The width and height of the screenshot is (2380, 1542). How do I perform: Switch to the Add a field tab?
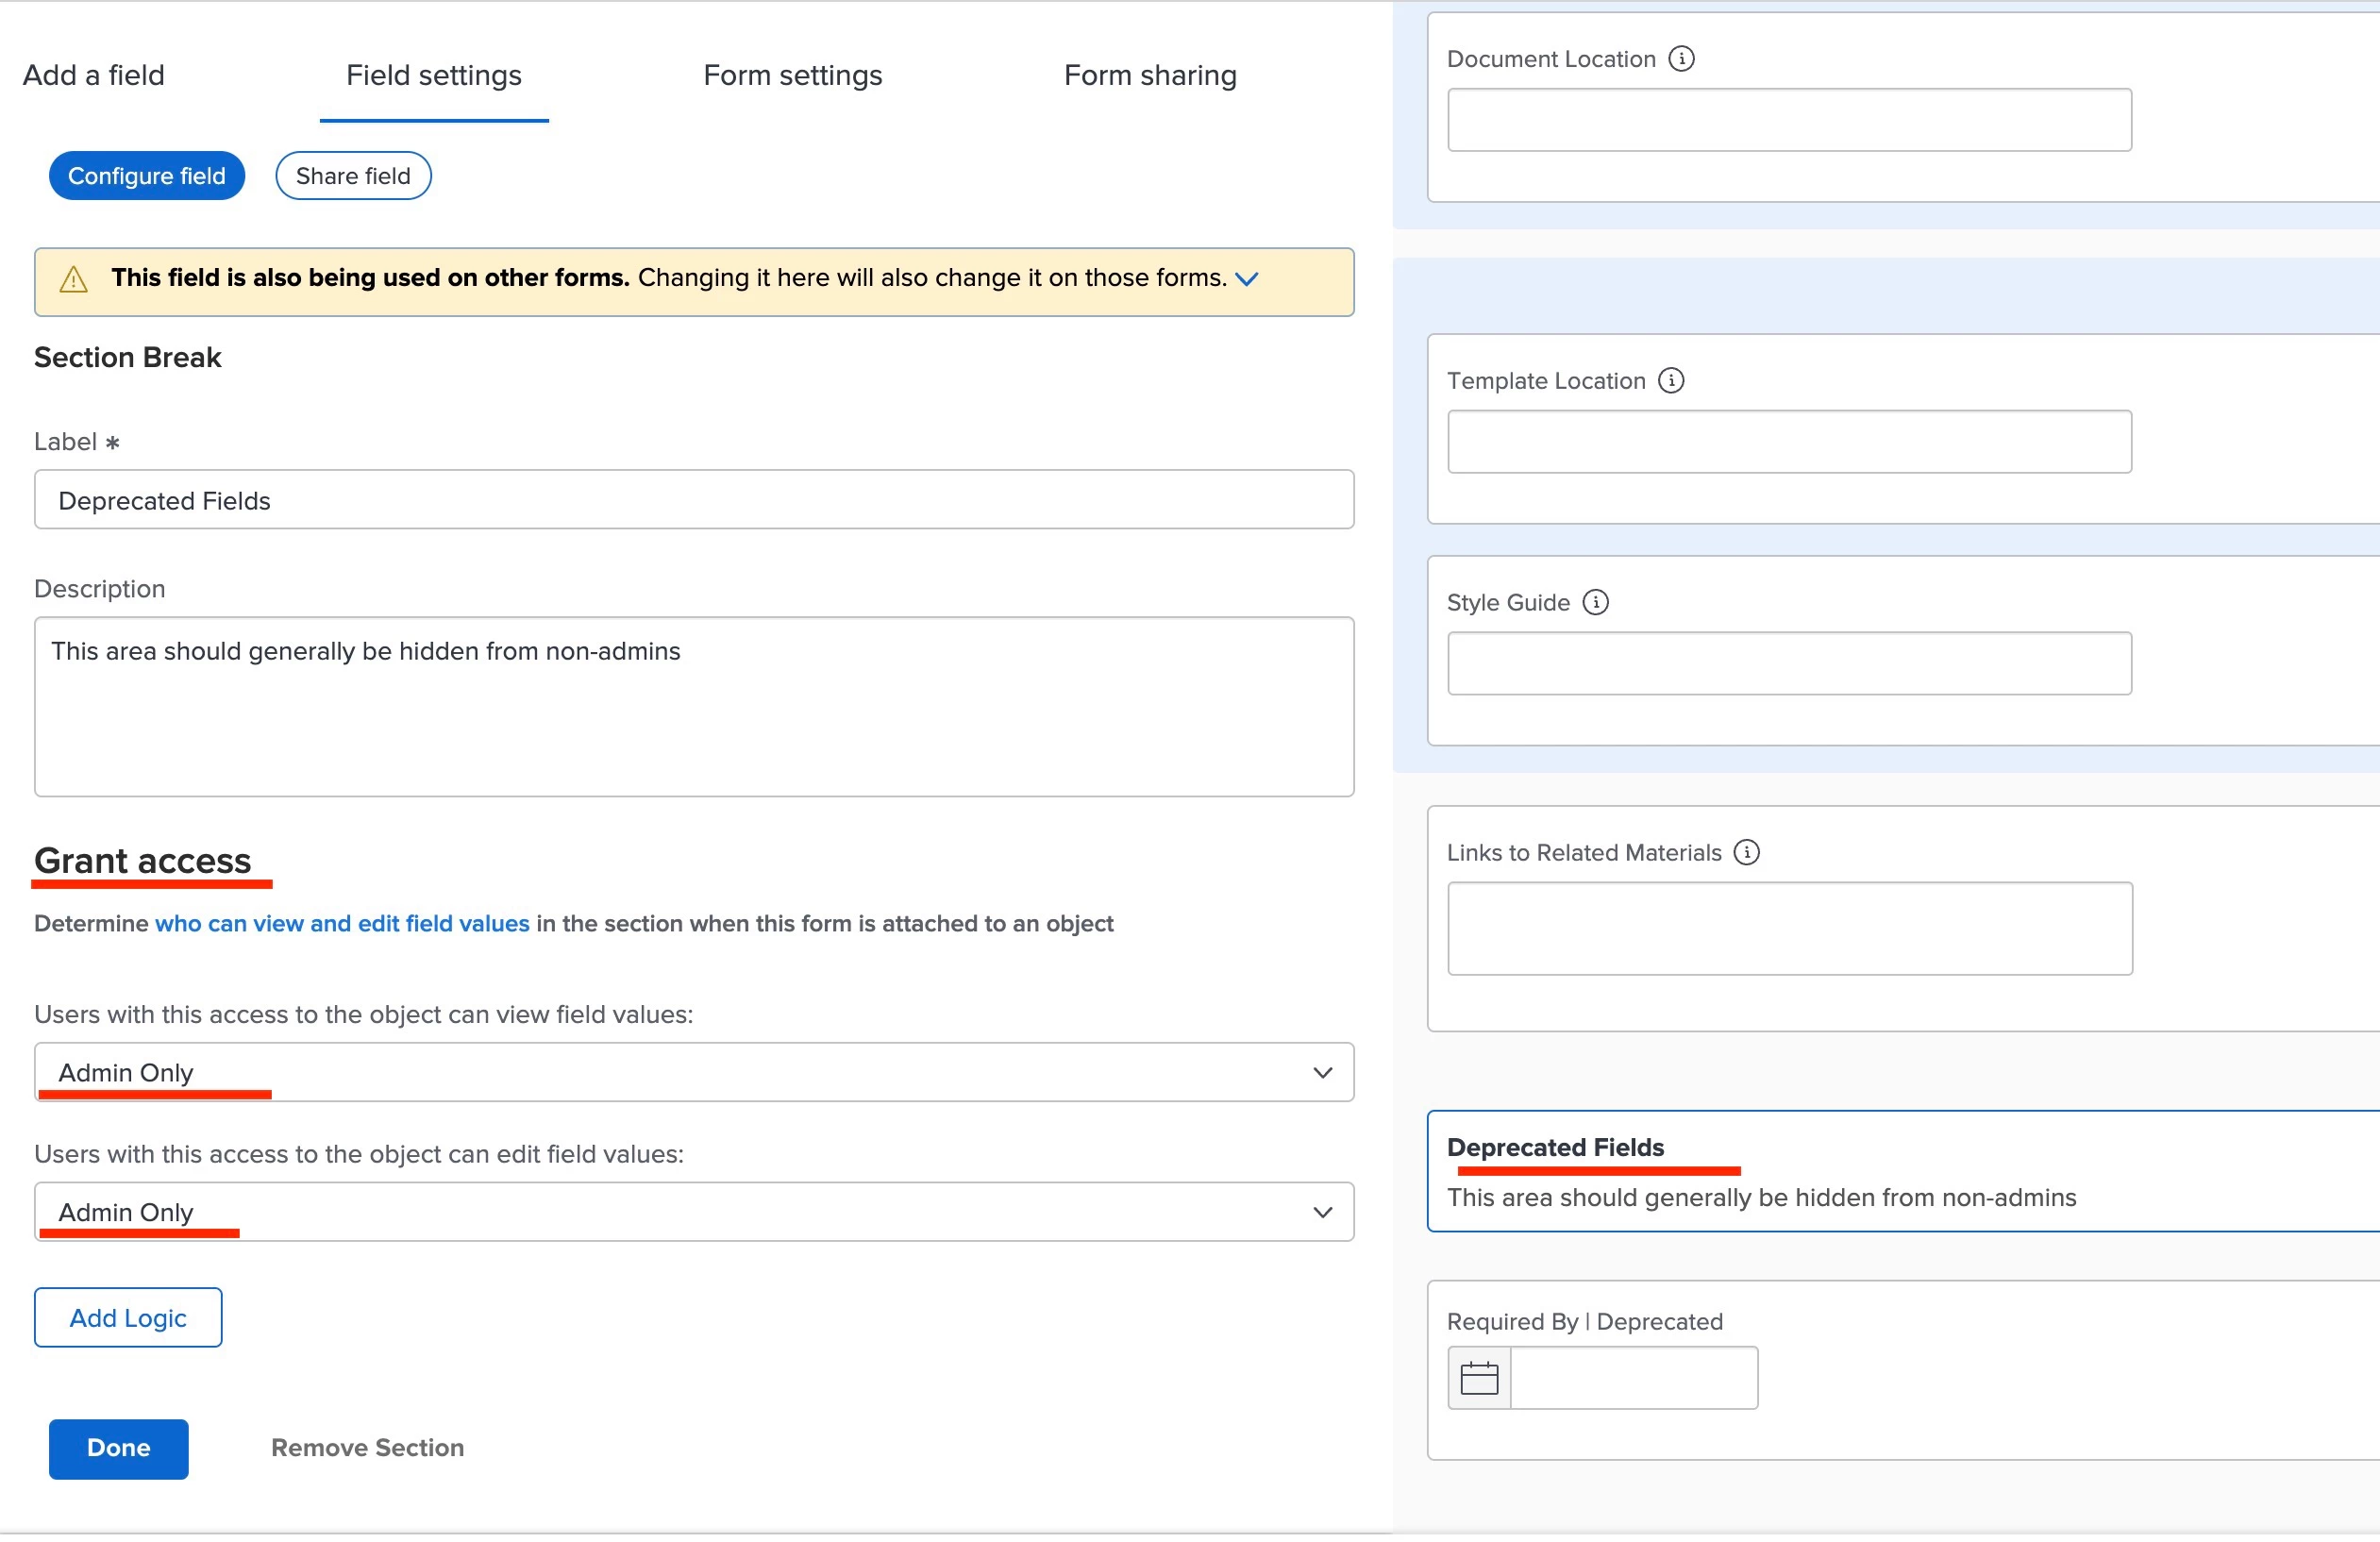(94, 75)
